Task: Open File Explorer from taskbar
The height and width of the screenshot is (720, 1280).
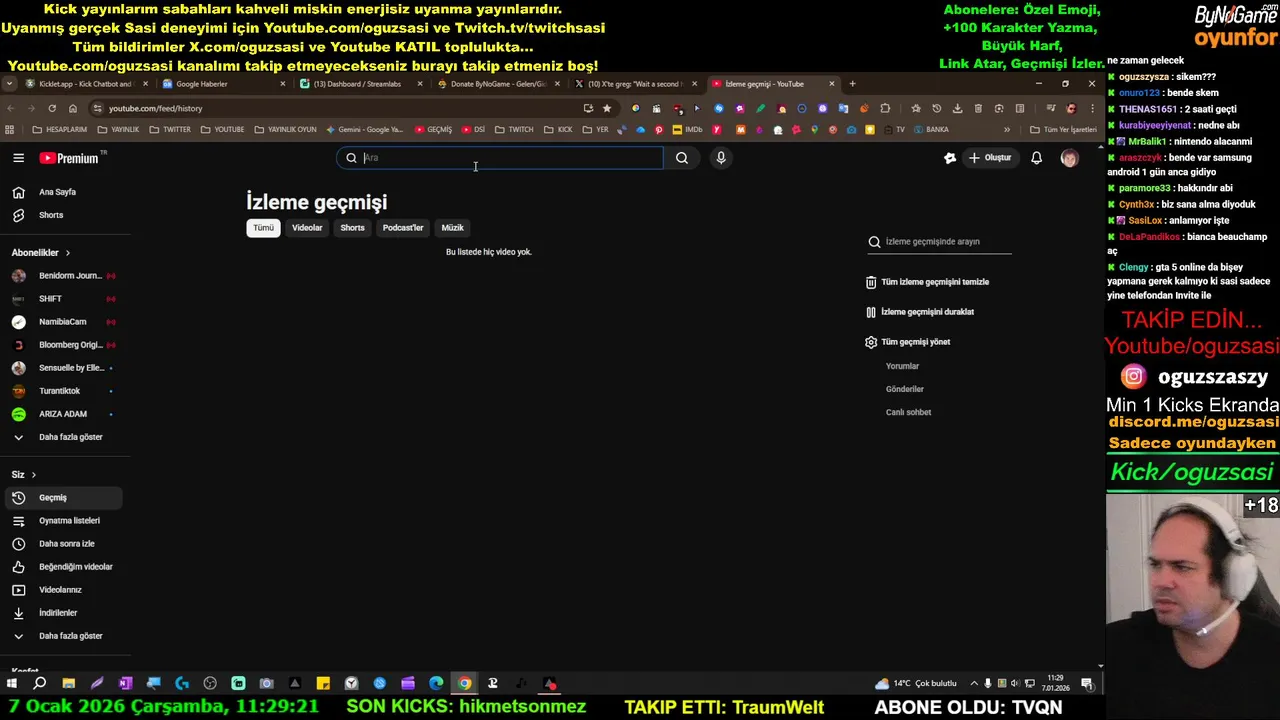Action: 68,684
